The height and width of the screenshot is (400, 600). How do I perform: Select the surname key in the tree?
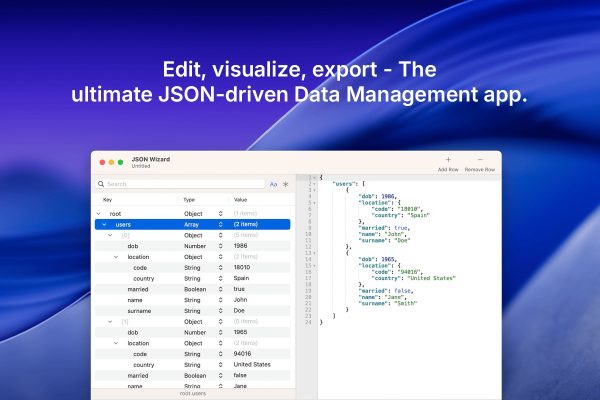point(139,311)
